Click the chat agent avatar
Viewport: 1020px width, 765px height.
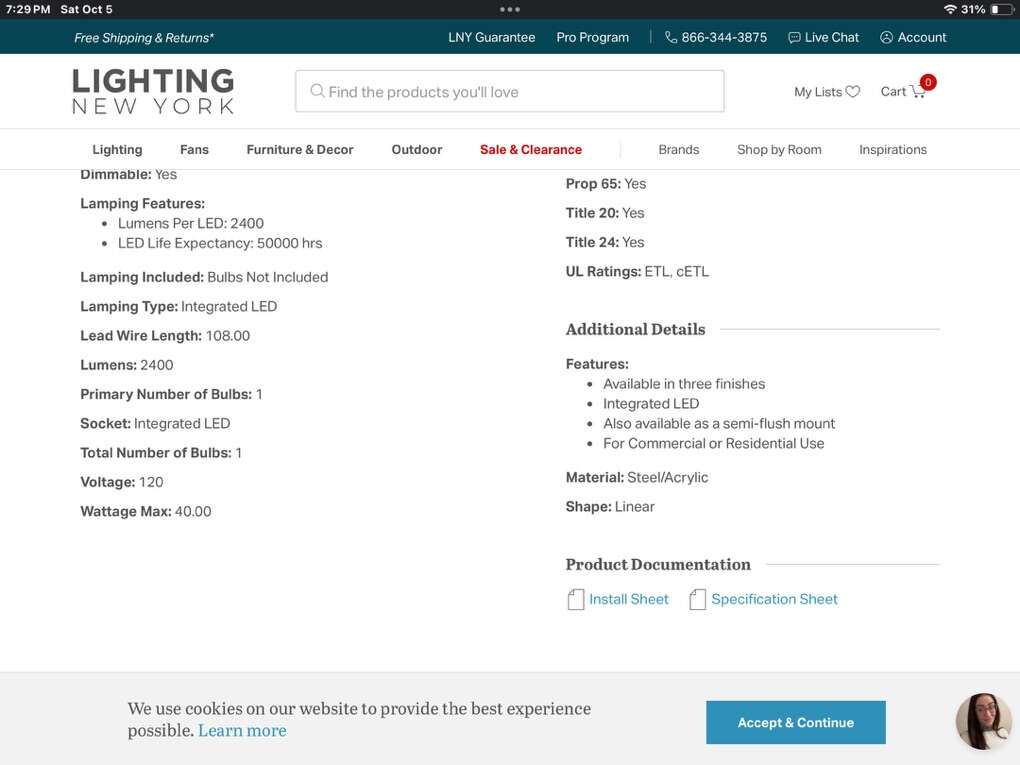point(983,721)
